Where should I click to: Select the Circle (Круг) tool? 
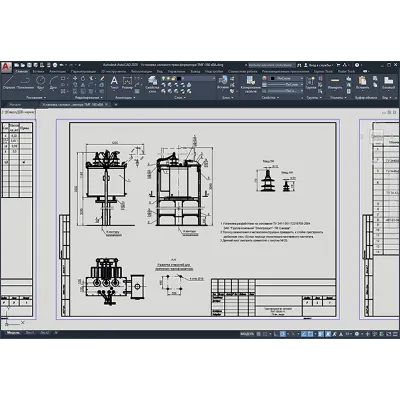(41, 83)
